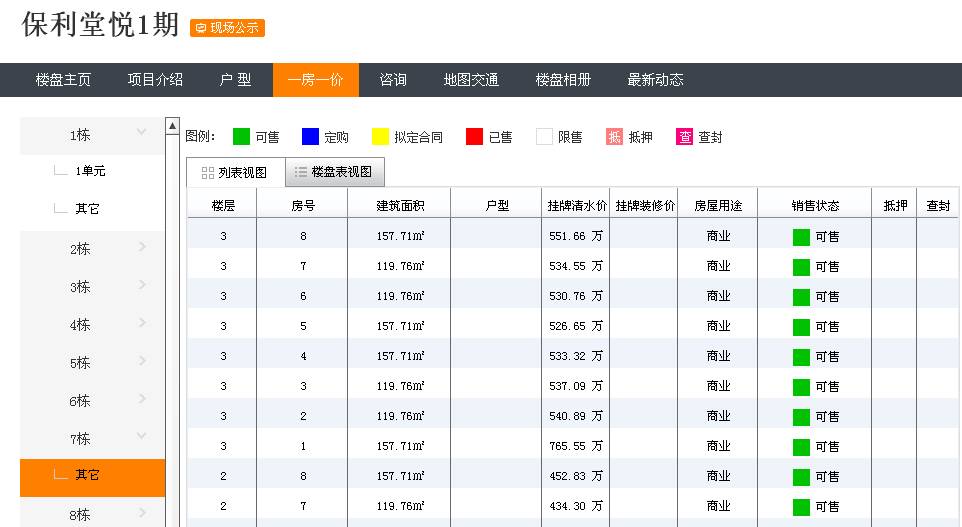962x527 pixels.
Task: Open the 地图交通 navigation page
Action: 471,80
